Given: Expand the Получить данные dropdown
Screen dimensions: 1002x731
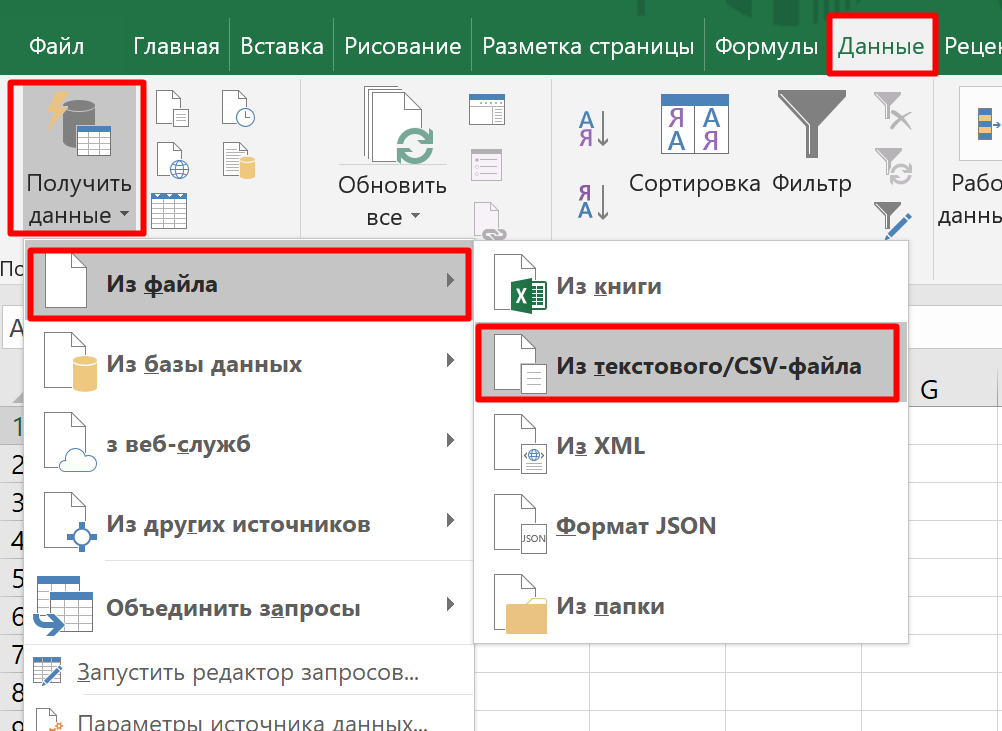Looking at the screenshot, I should (79, 200).
